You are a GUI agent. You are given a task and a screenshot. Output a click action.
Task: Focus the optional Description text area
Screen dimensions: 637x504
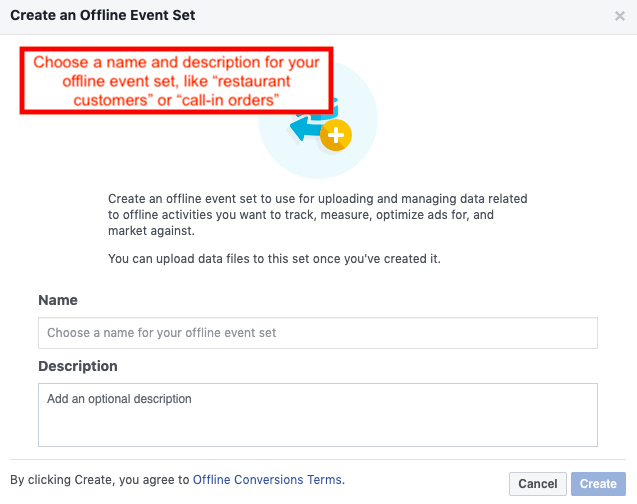click(318, 415)
